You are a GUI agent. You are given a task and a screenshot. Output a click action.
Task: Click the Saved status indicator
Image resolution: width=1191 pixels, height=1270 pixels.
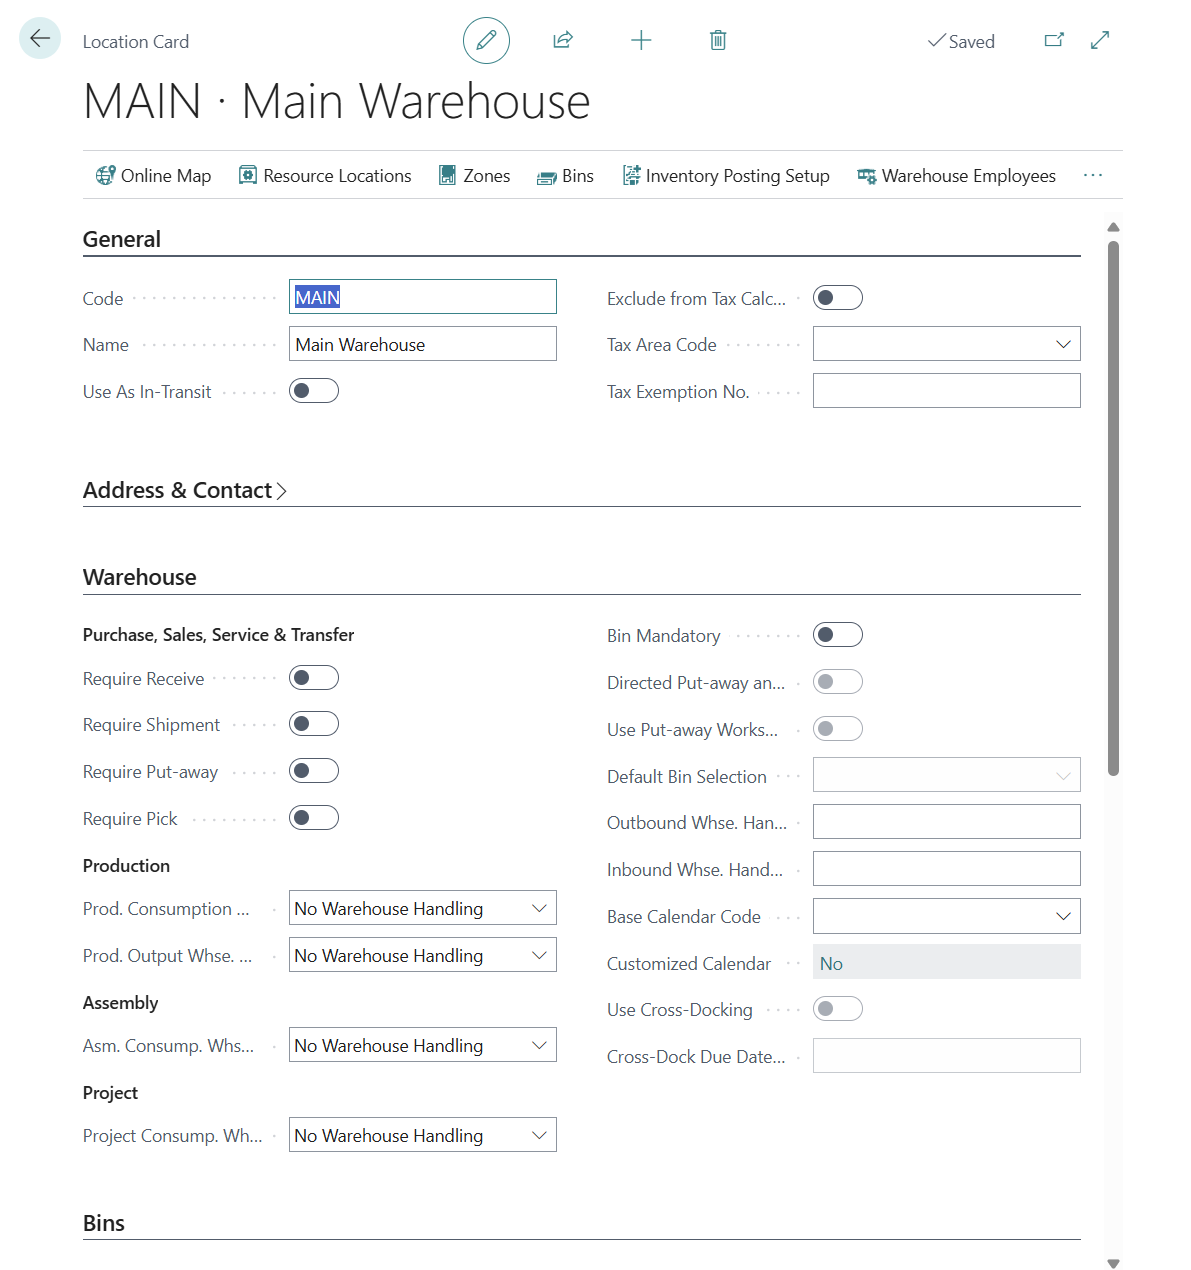coord(961,41)
